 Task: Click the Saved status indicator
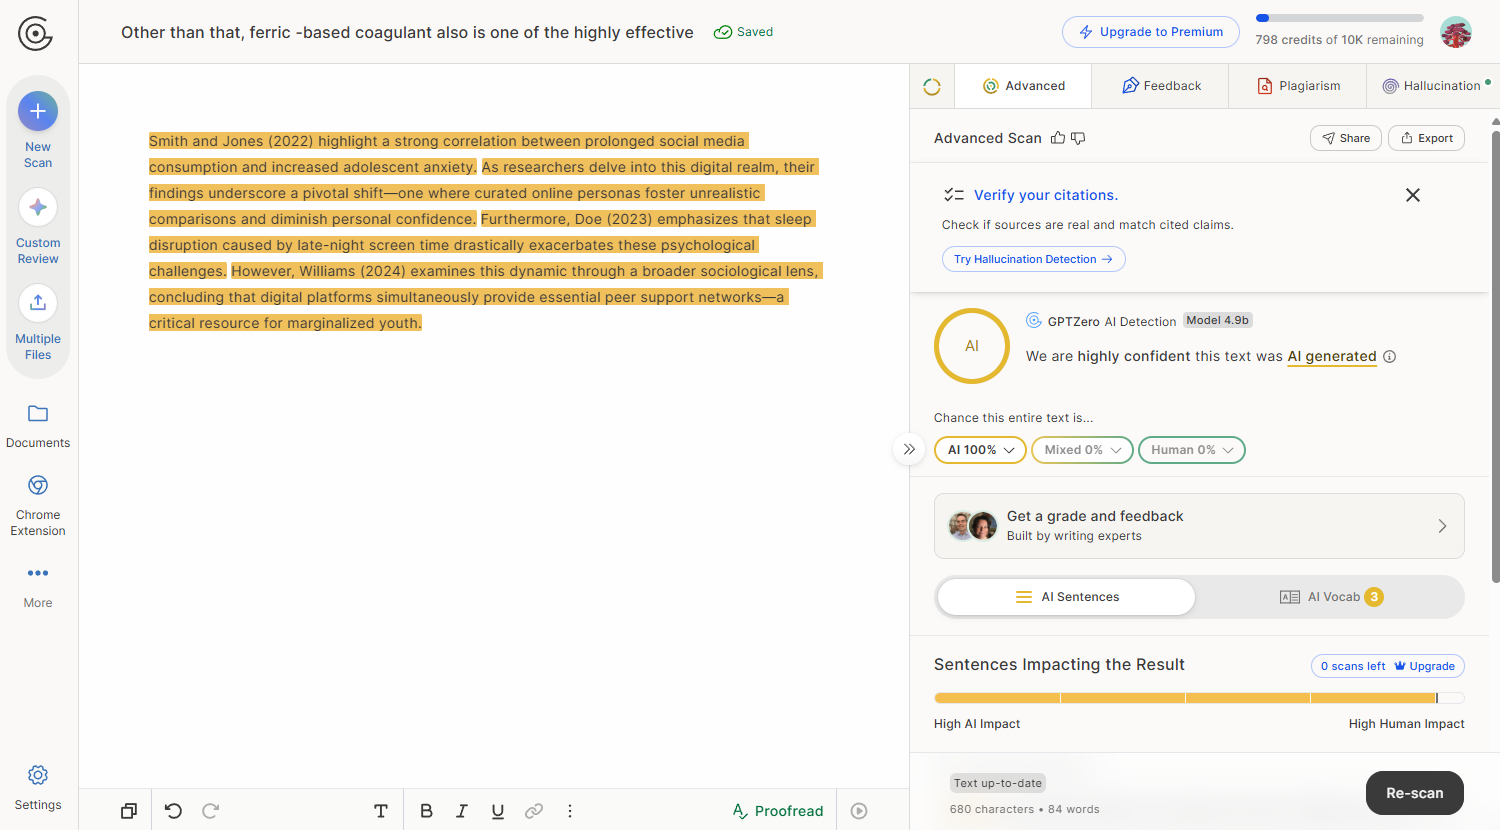point(743,32)
